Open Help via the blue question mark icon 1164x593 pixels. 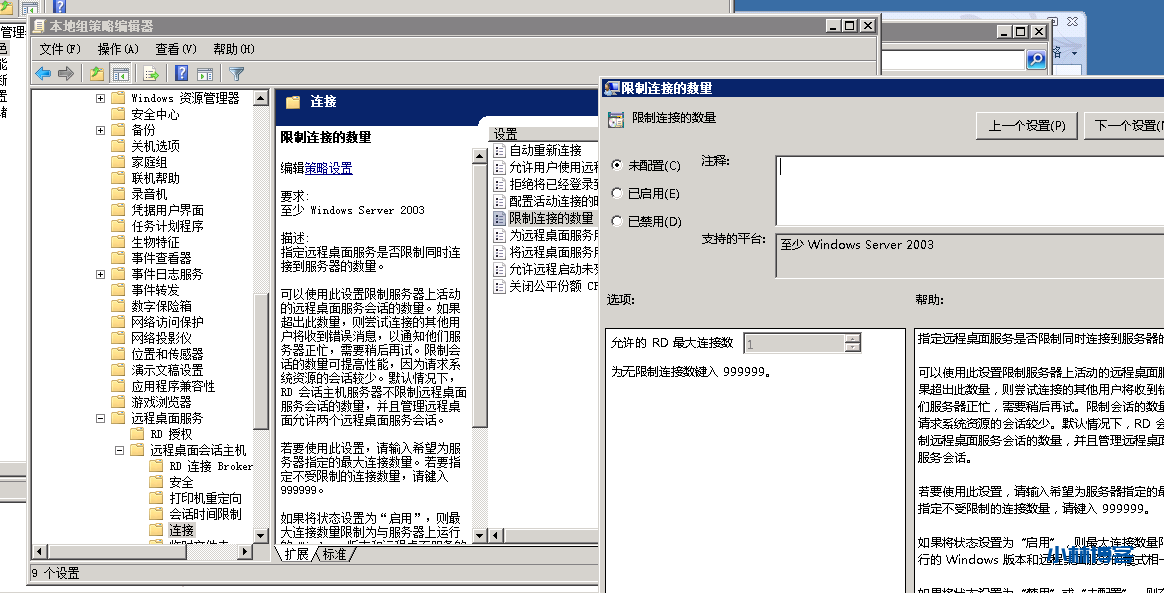[x=181, y=73]
